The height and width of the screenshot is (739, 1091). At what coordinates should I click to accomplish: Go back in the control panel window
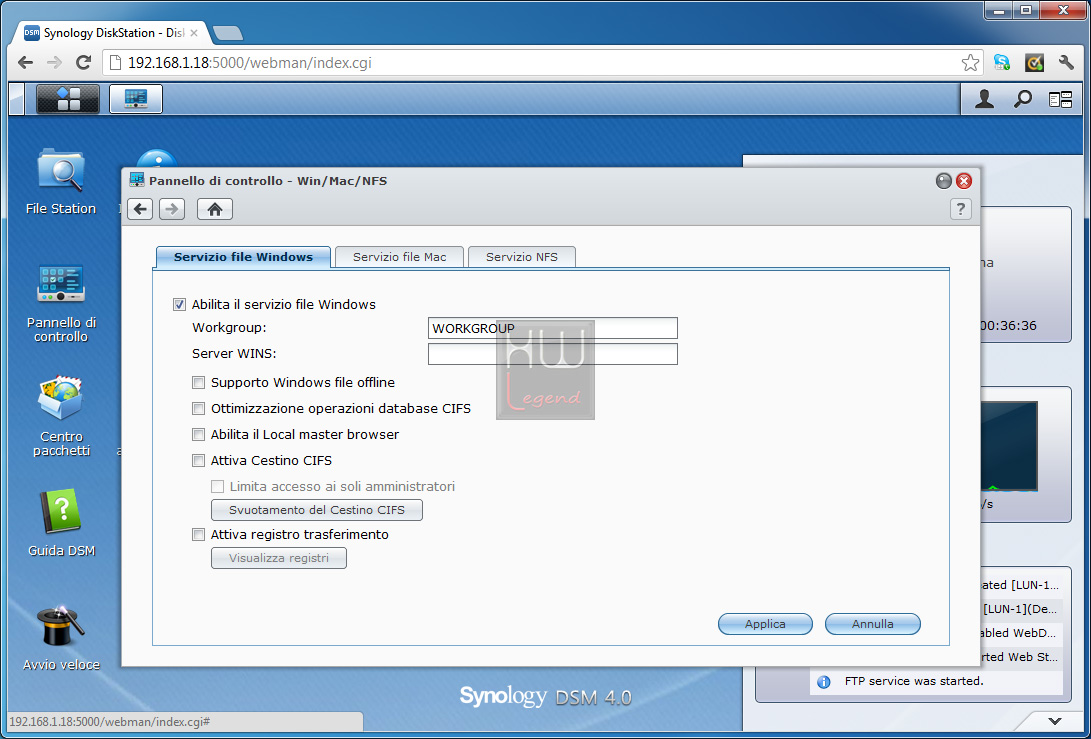[140, 209]
